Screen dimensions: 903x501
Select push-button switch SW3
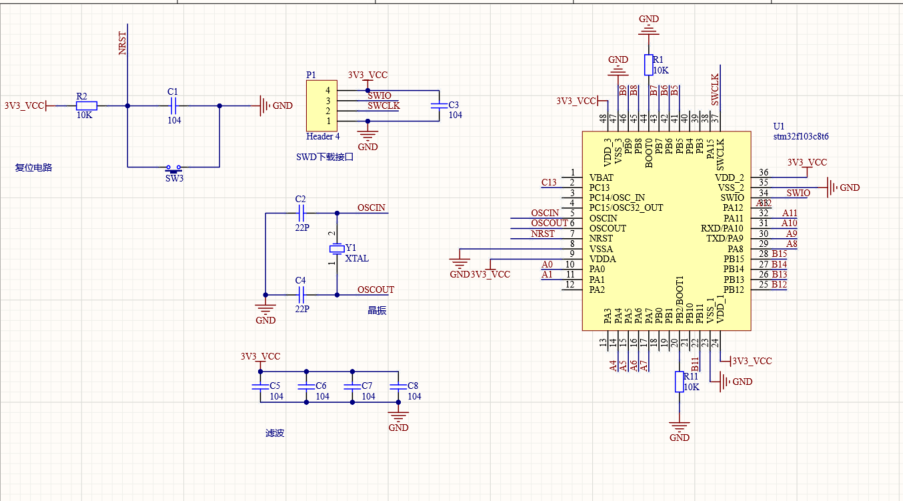click(173, 168)
